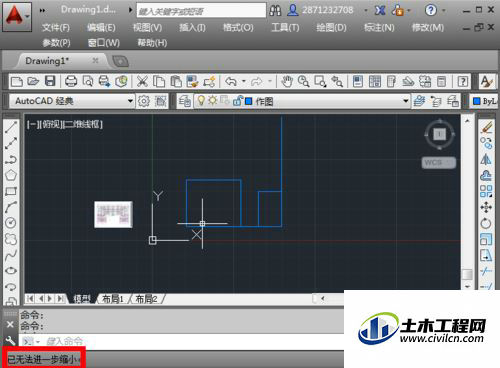Screen dimensions: 500x368
Task: Click the user account 2871232708 sign-in
Action: [320, 10]
